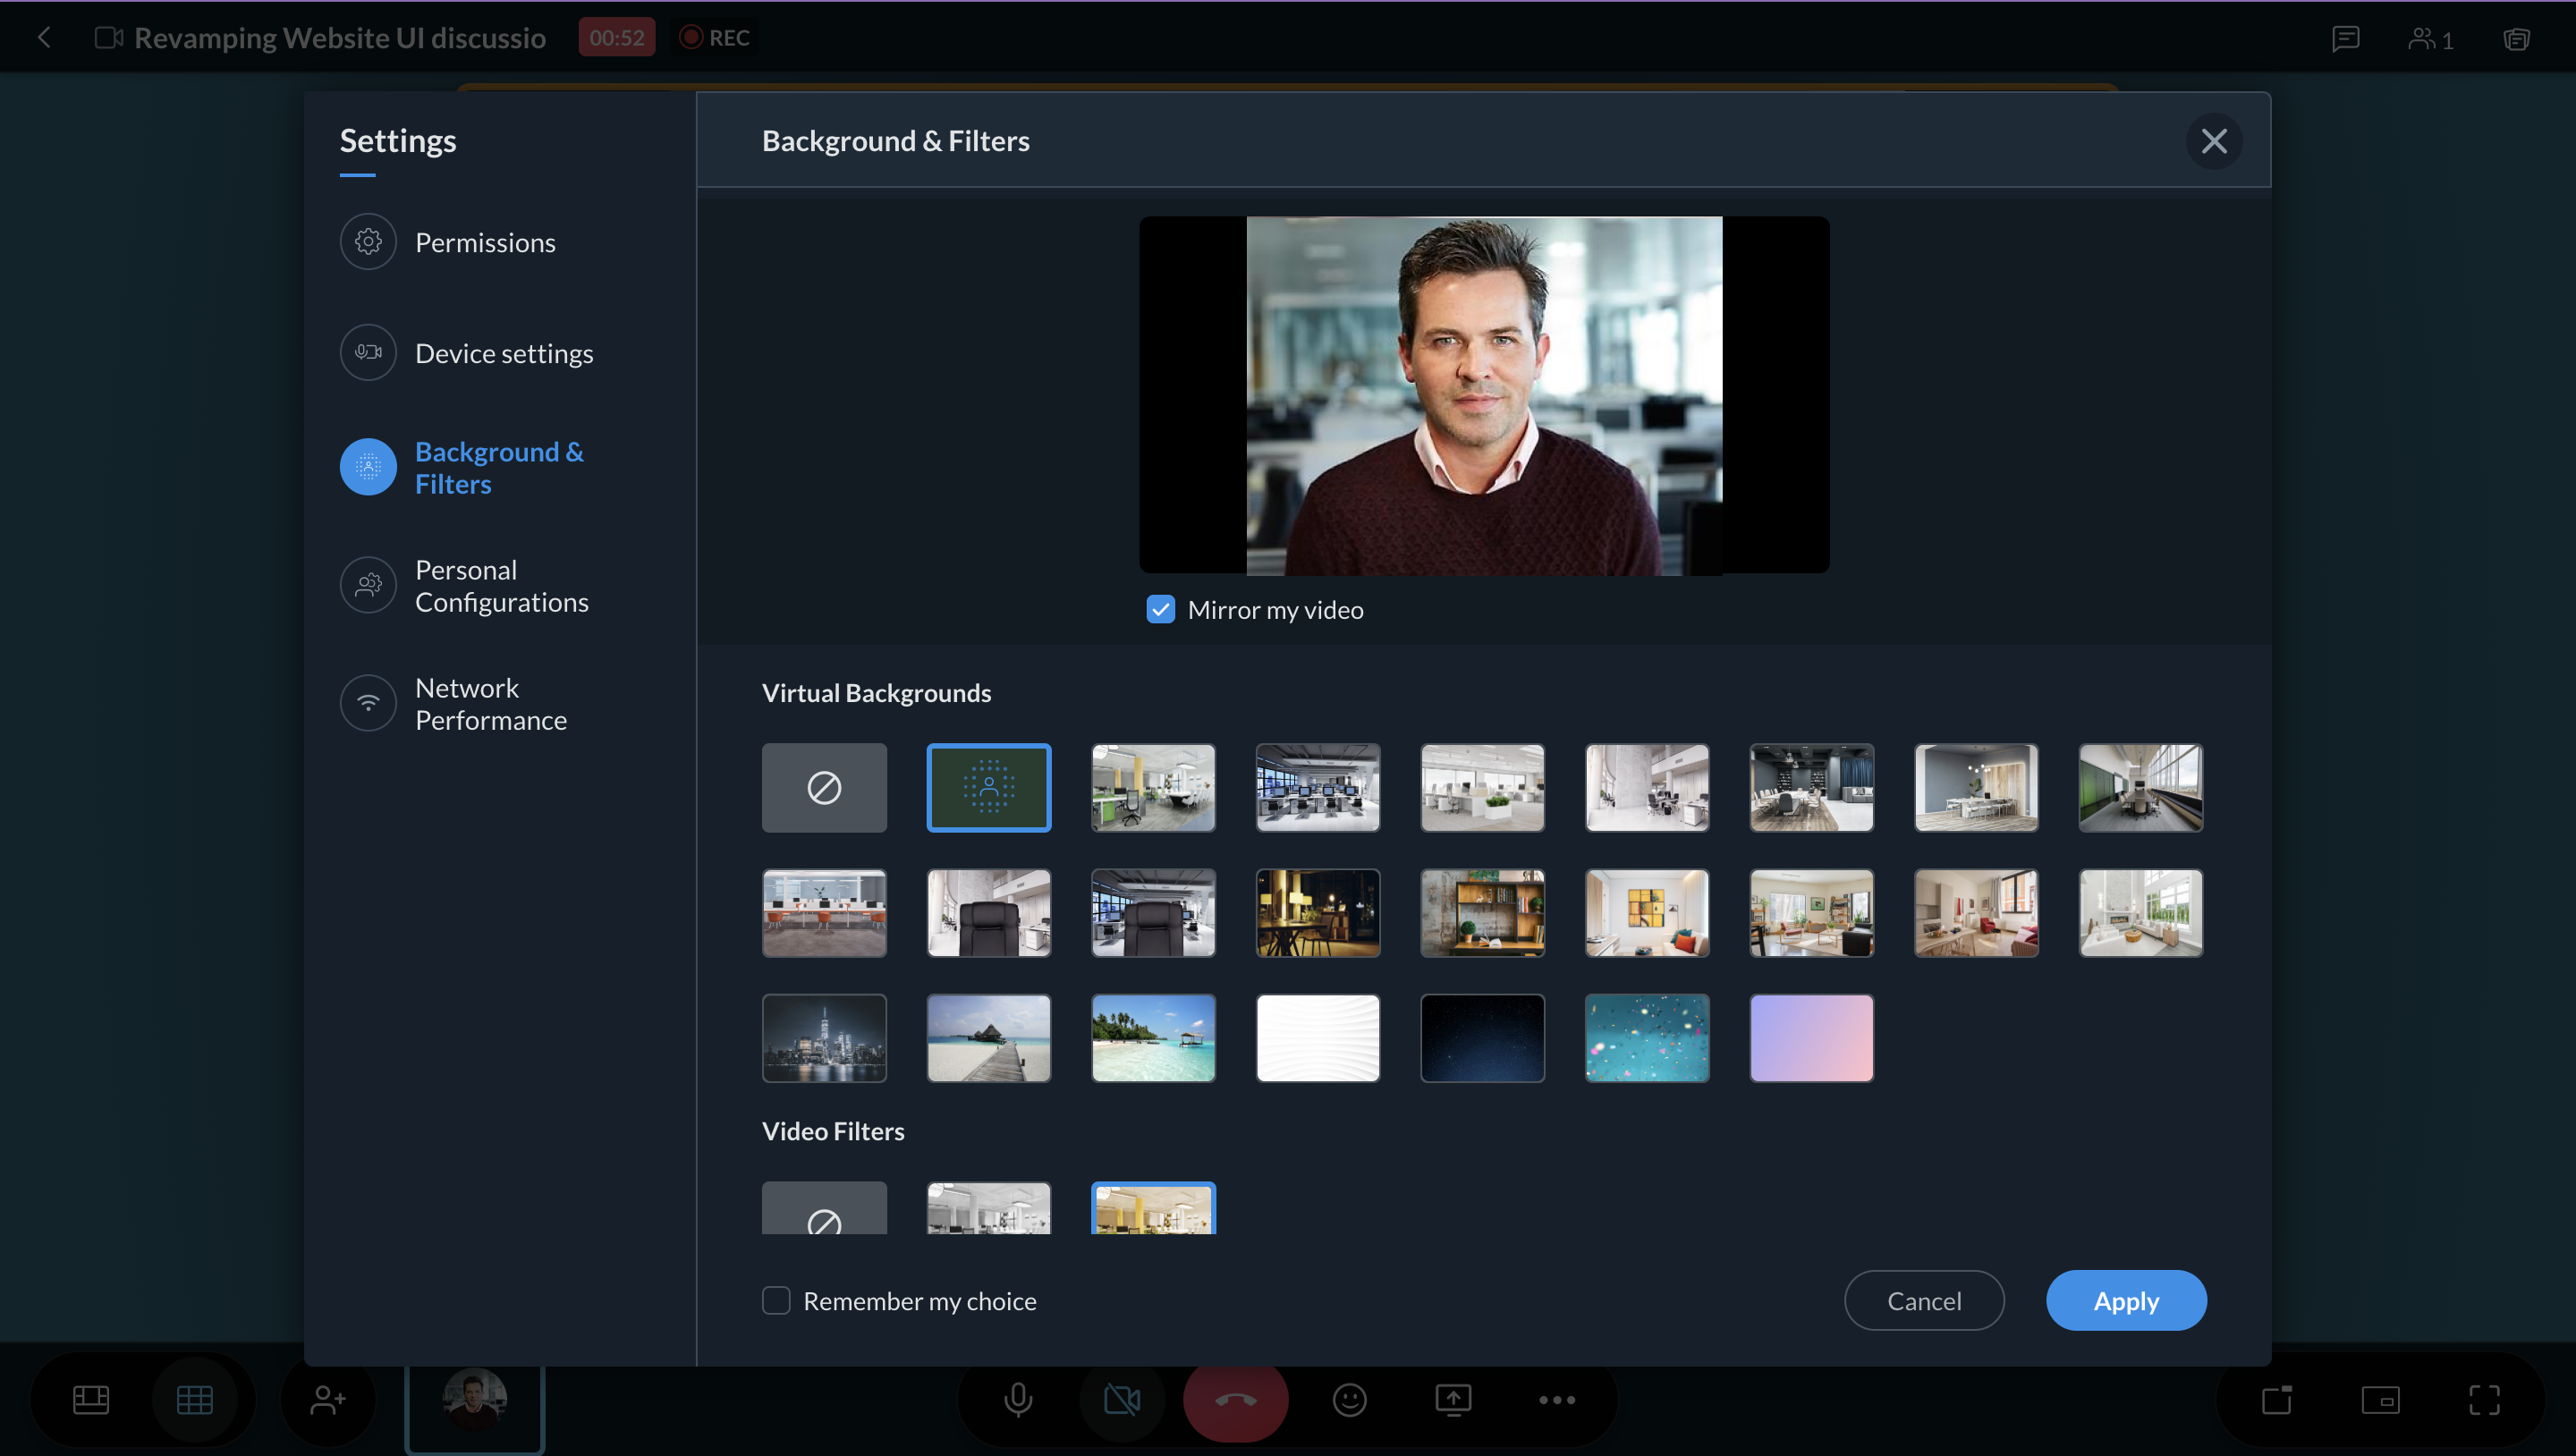
Task: Open the emoji reactions icon
Action: [1349, 1399]
